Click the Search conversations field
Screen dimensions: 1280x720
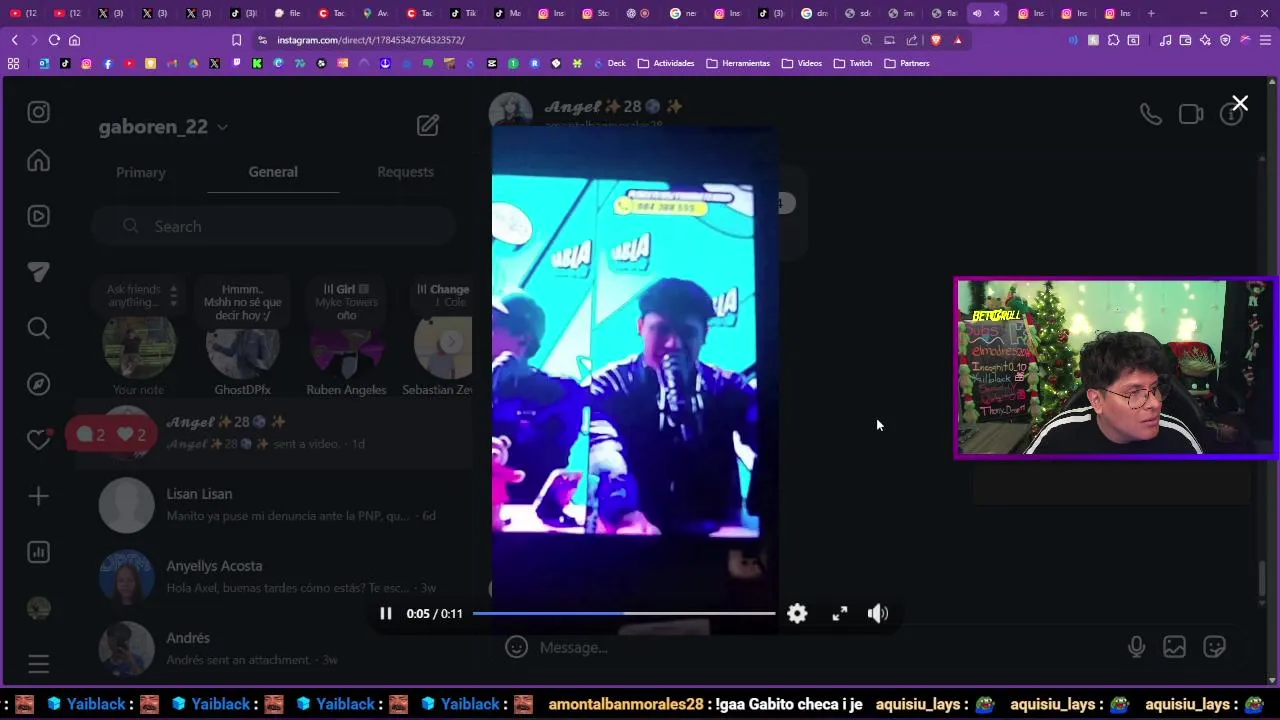275,227
